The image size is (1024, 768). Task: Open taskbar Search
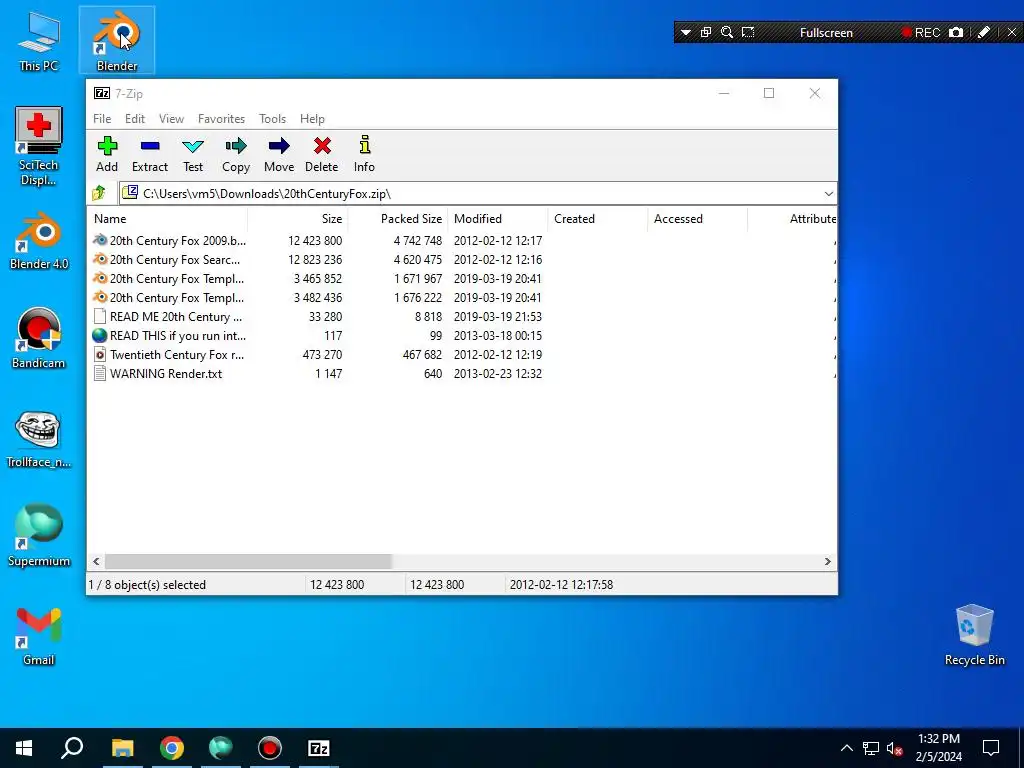72,748
